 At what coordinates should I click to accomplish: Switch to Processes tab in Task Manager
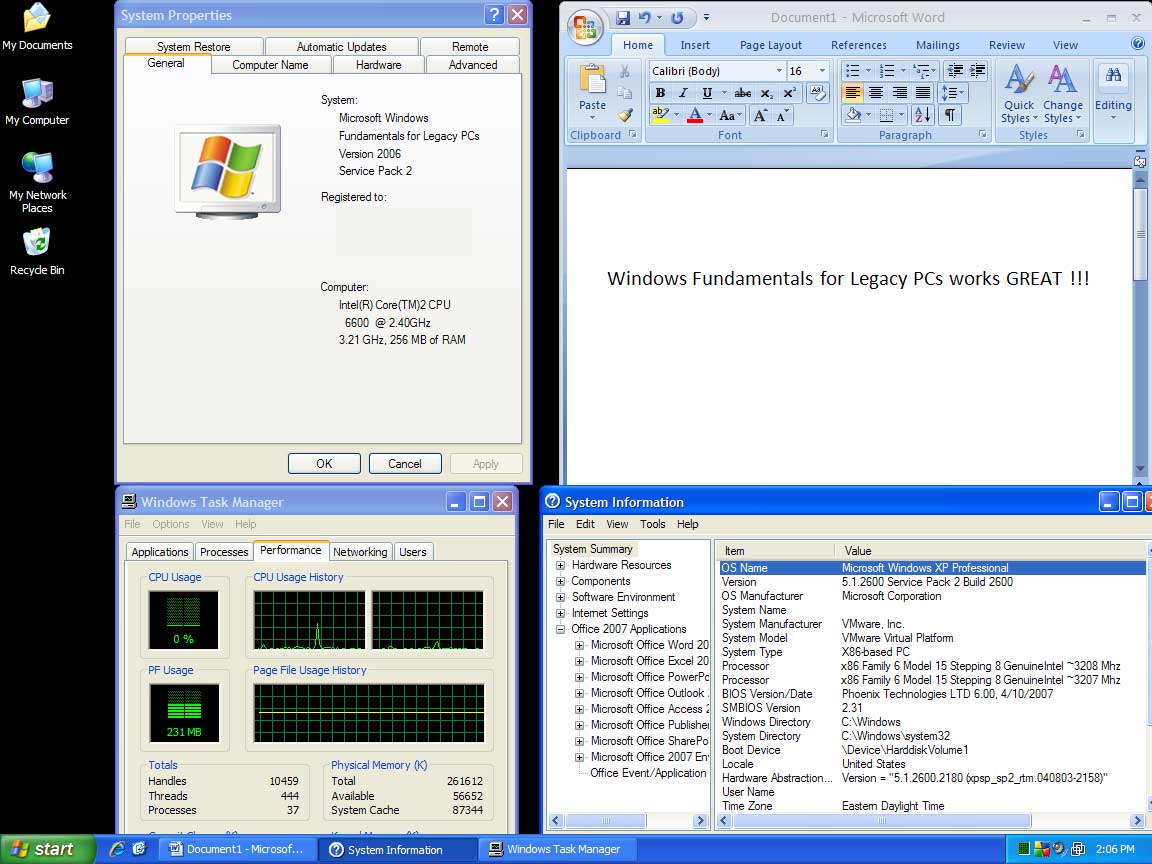[x=224, y=552]
